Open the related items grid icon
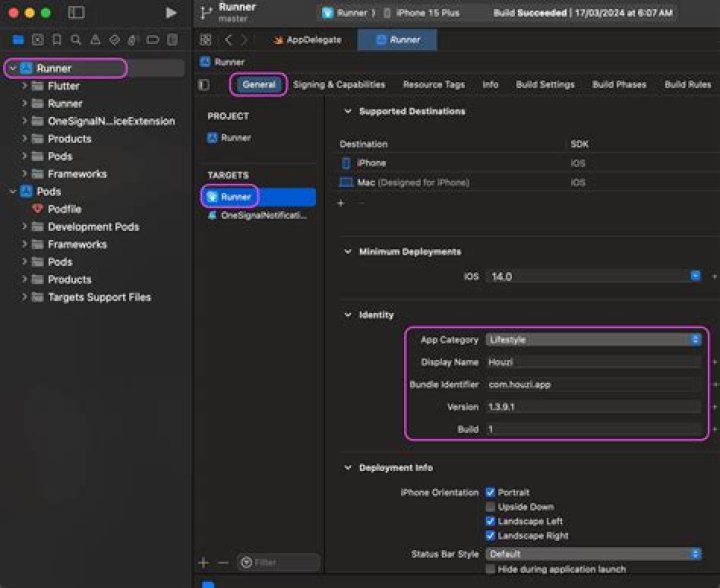This screenshot has width=720, height=588. pyautogui.click(x=206, y=39)
